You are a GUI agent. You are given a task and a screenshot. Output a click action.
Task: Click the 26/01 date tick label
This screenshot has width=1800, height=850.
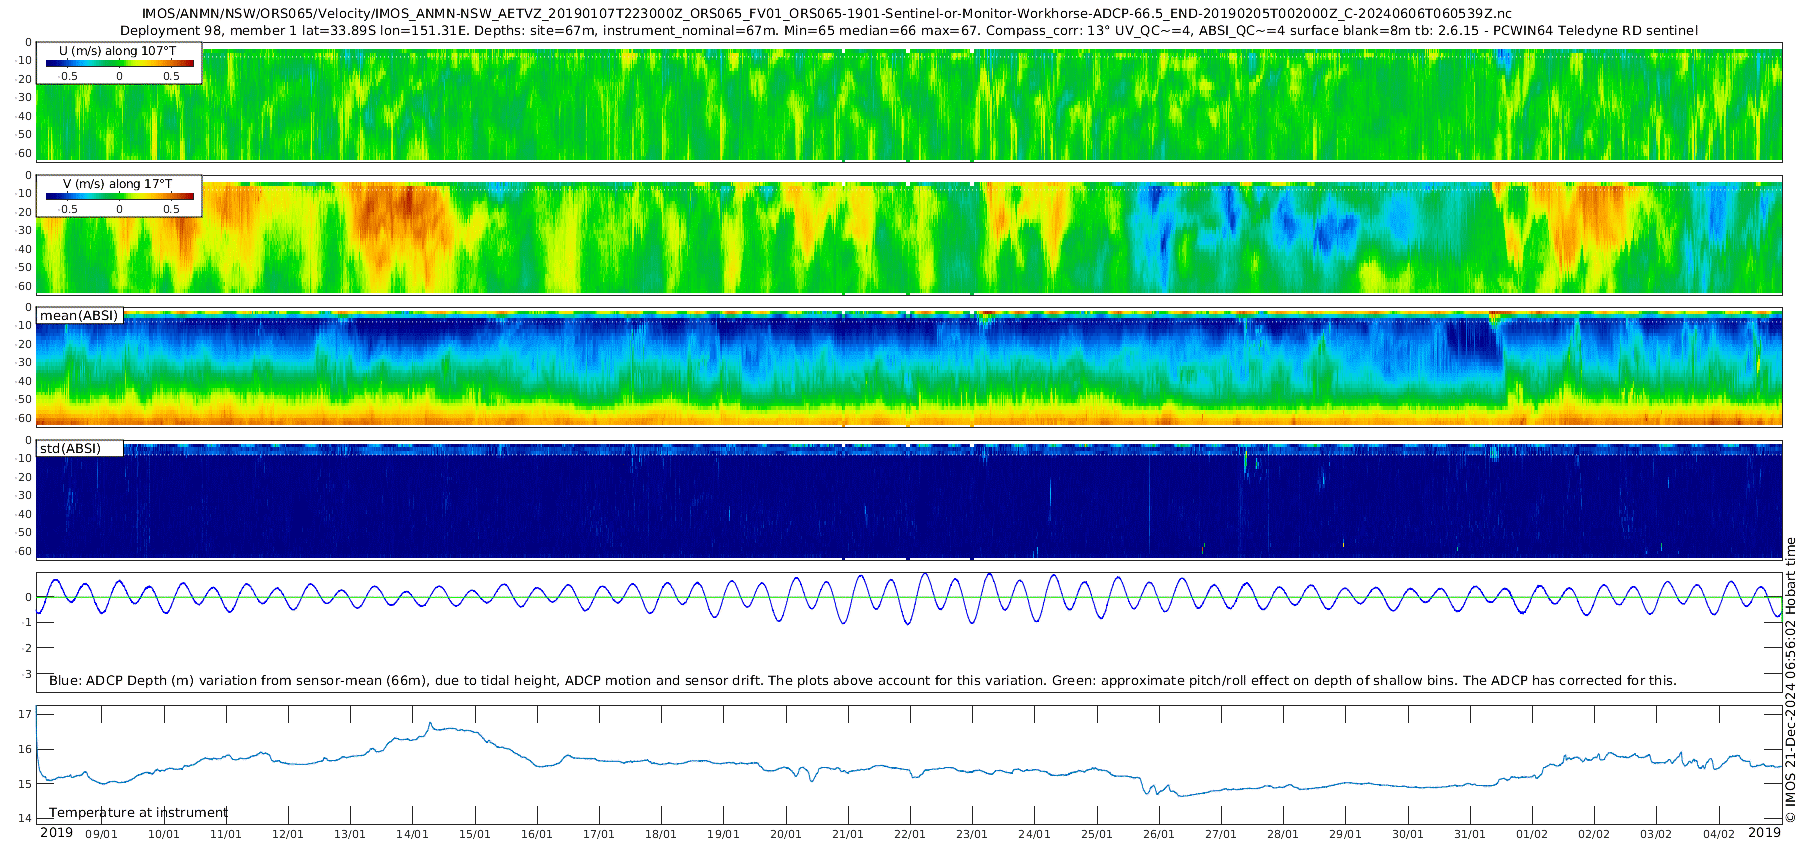click(1158, 834)
